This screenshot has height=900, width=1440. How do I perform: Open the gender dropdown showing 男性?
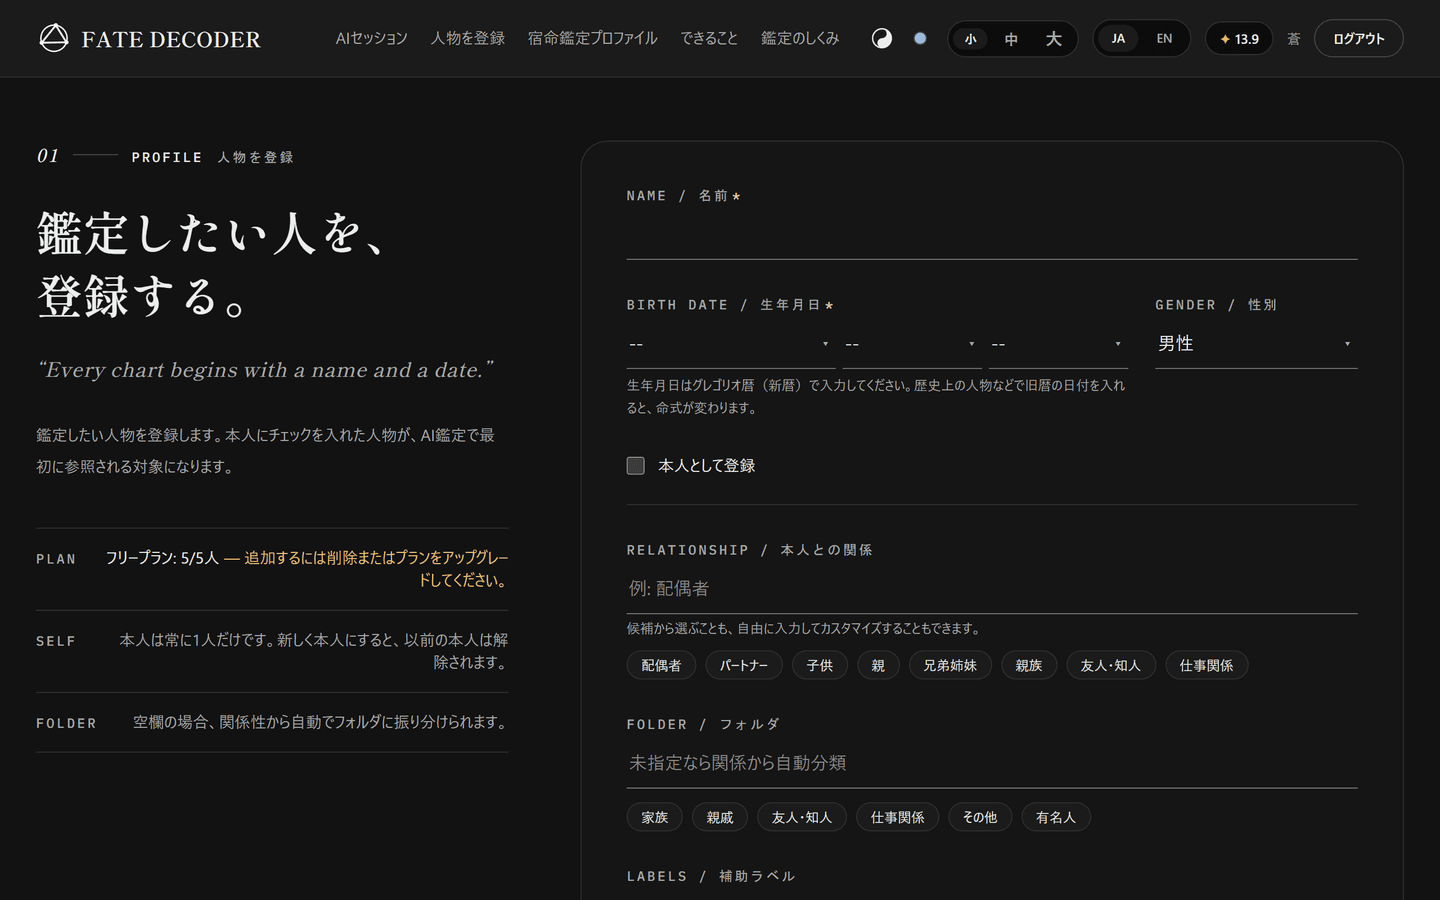pyautogui.click(x=1256, y=344)
